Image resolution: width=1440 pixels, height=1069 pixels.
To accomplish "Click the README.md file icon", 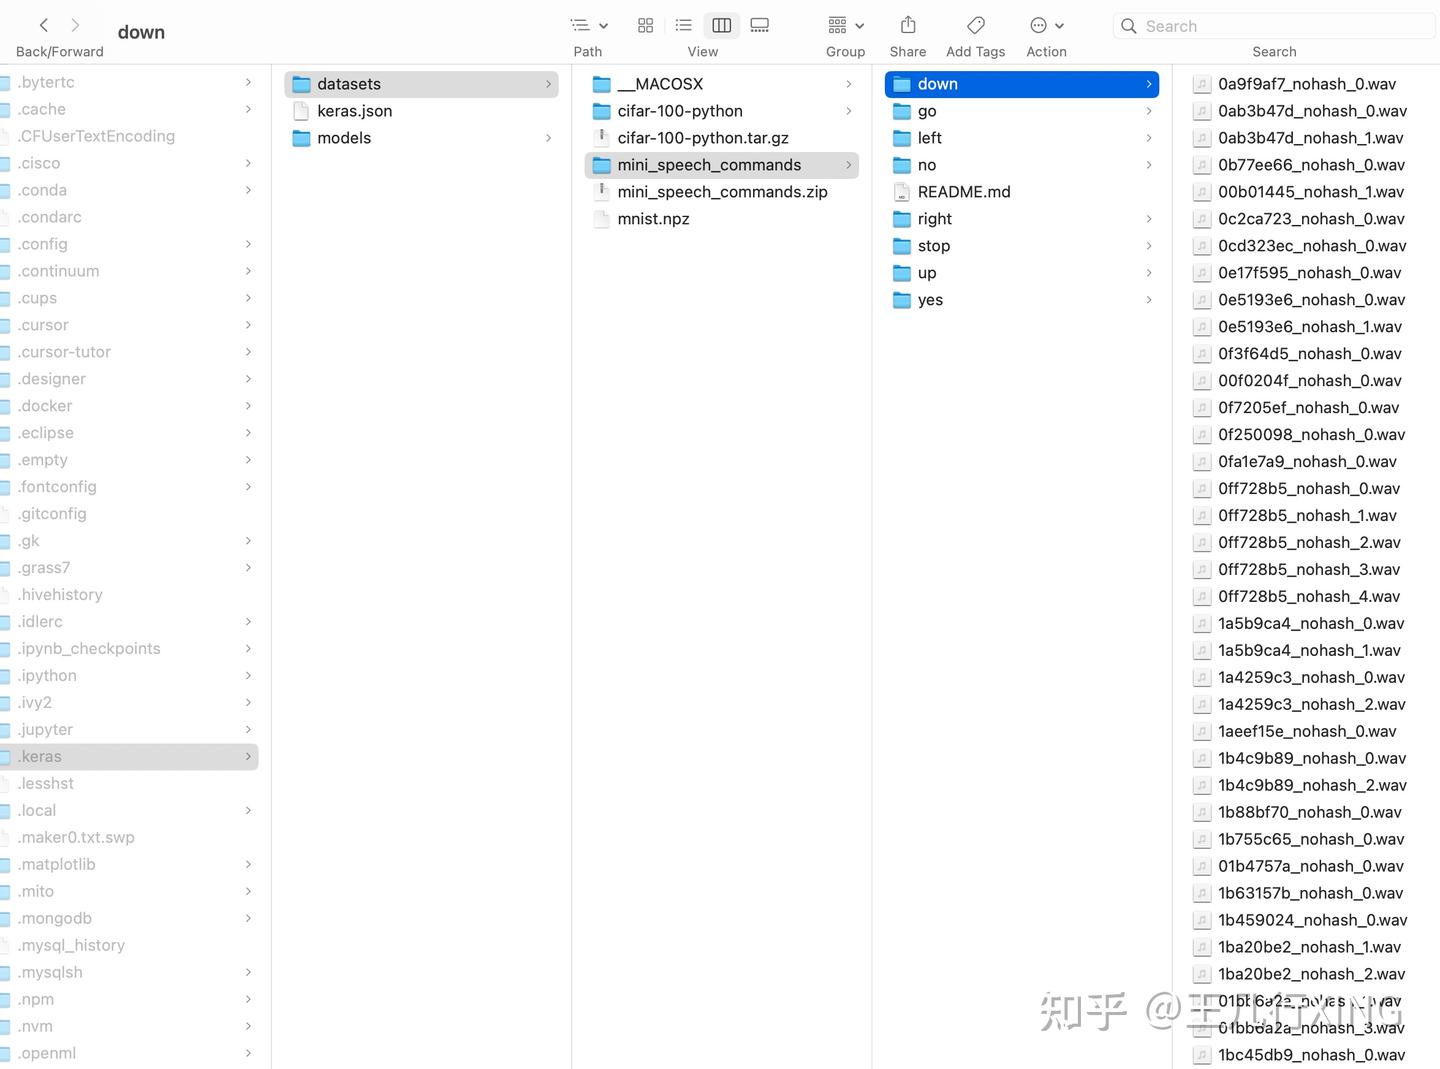I will click(x=902, y=191).
